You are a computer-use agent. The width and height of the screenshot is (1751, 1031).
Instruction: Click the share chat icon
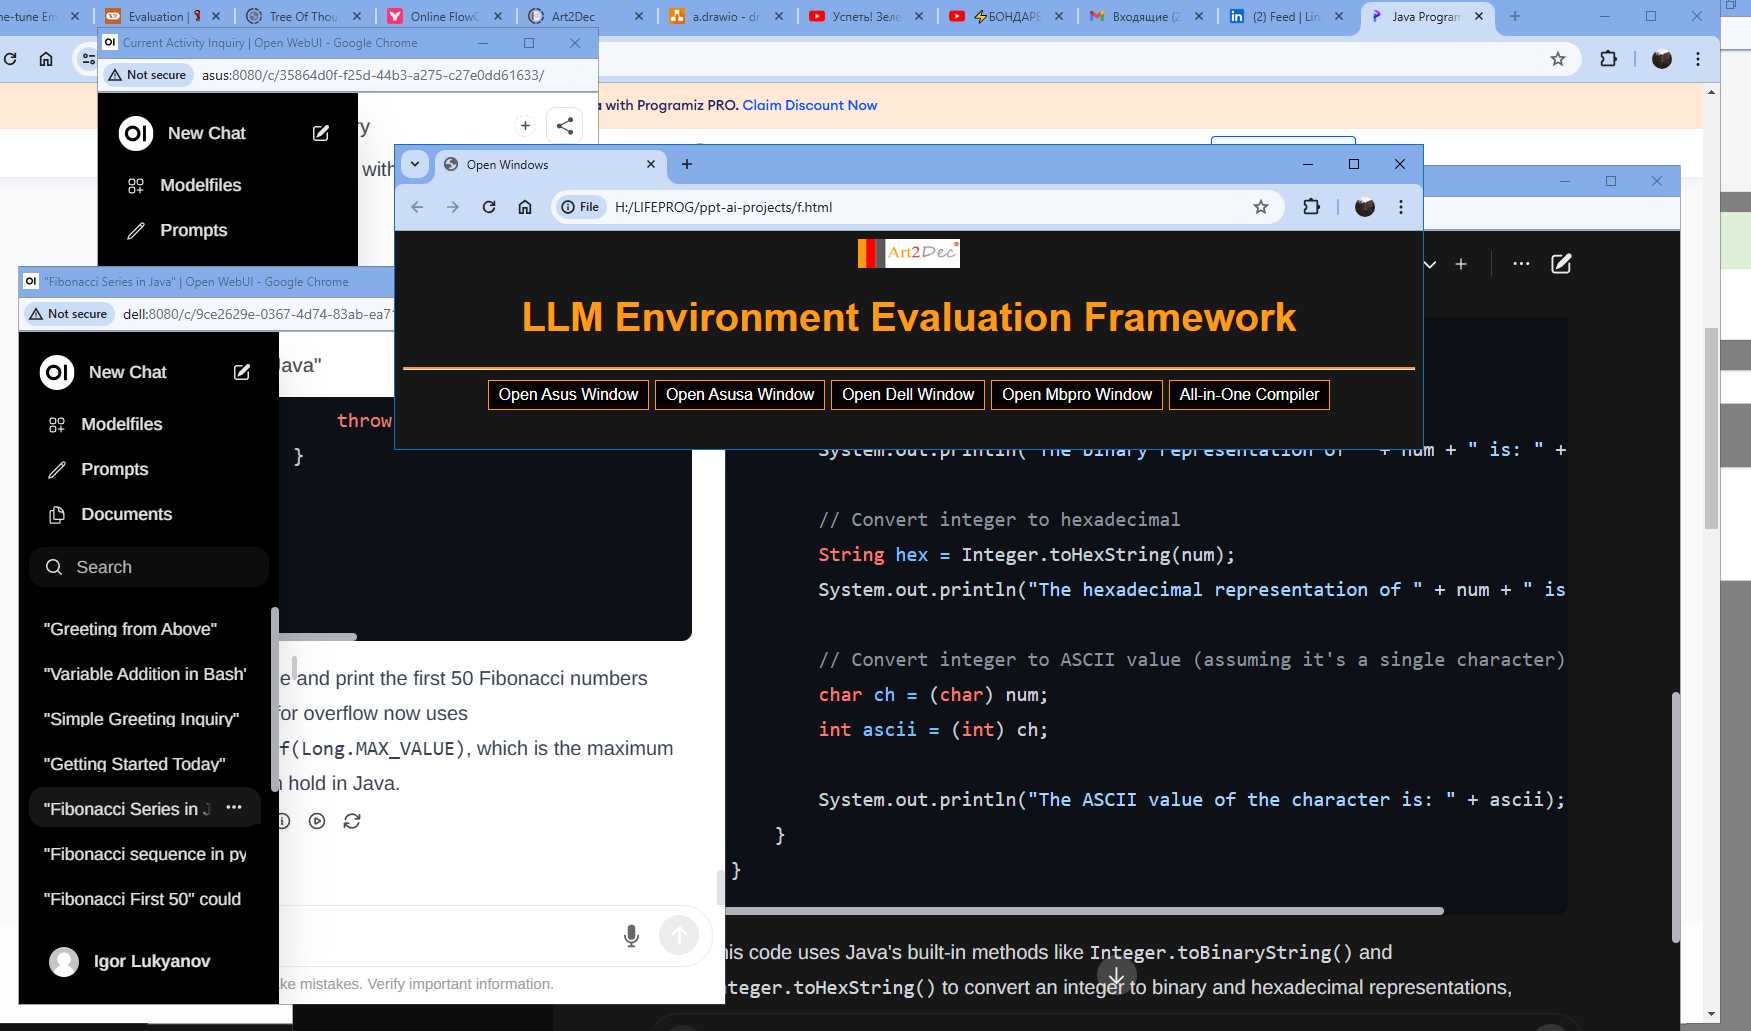coord(565,124)
